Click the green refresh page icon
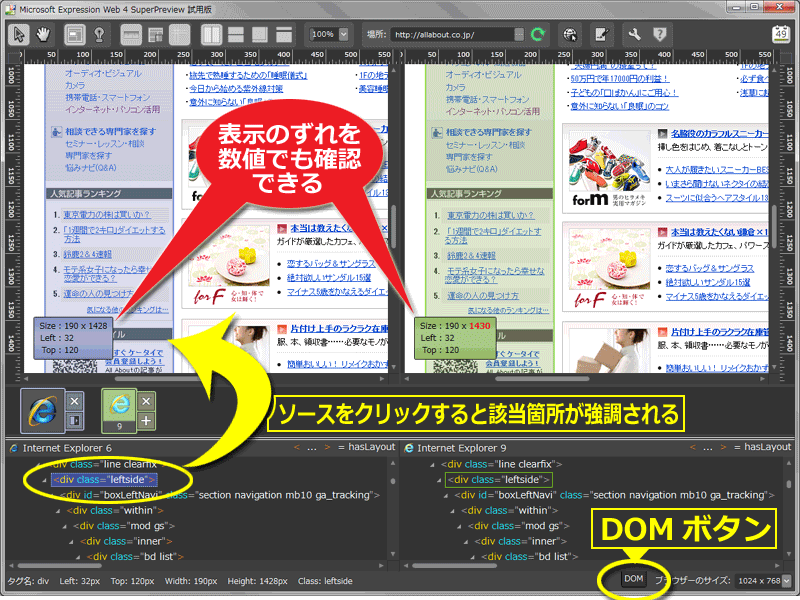Screen dimensions: 800x600 pos(537,33)
